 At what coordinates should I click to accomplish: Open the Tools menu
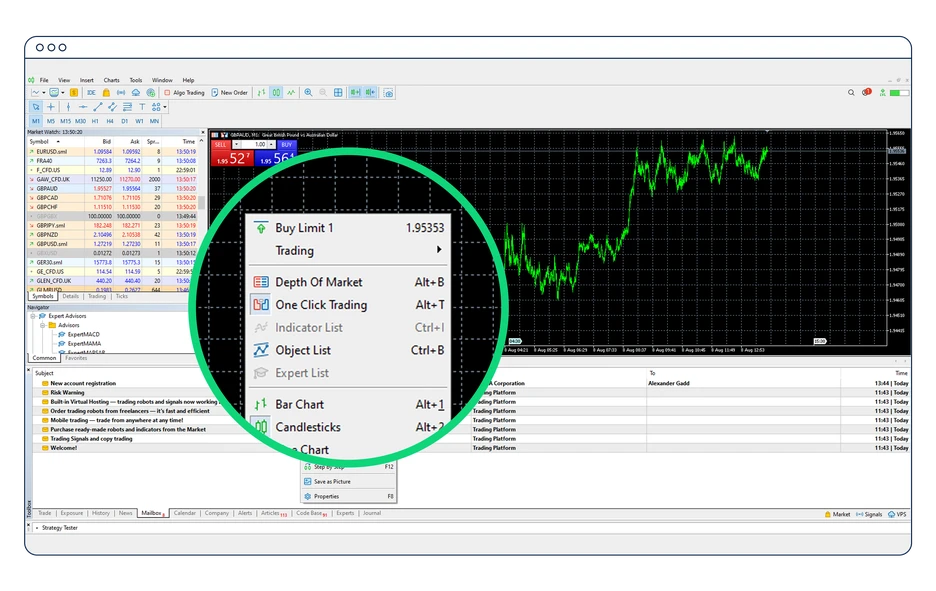tap(136, 80)
